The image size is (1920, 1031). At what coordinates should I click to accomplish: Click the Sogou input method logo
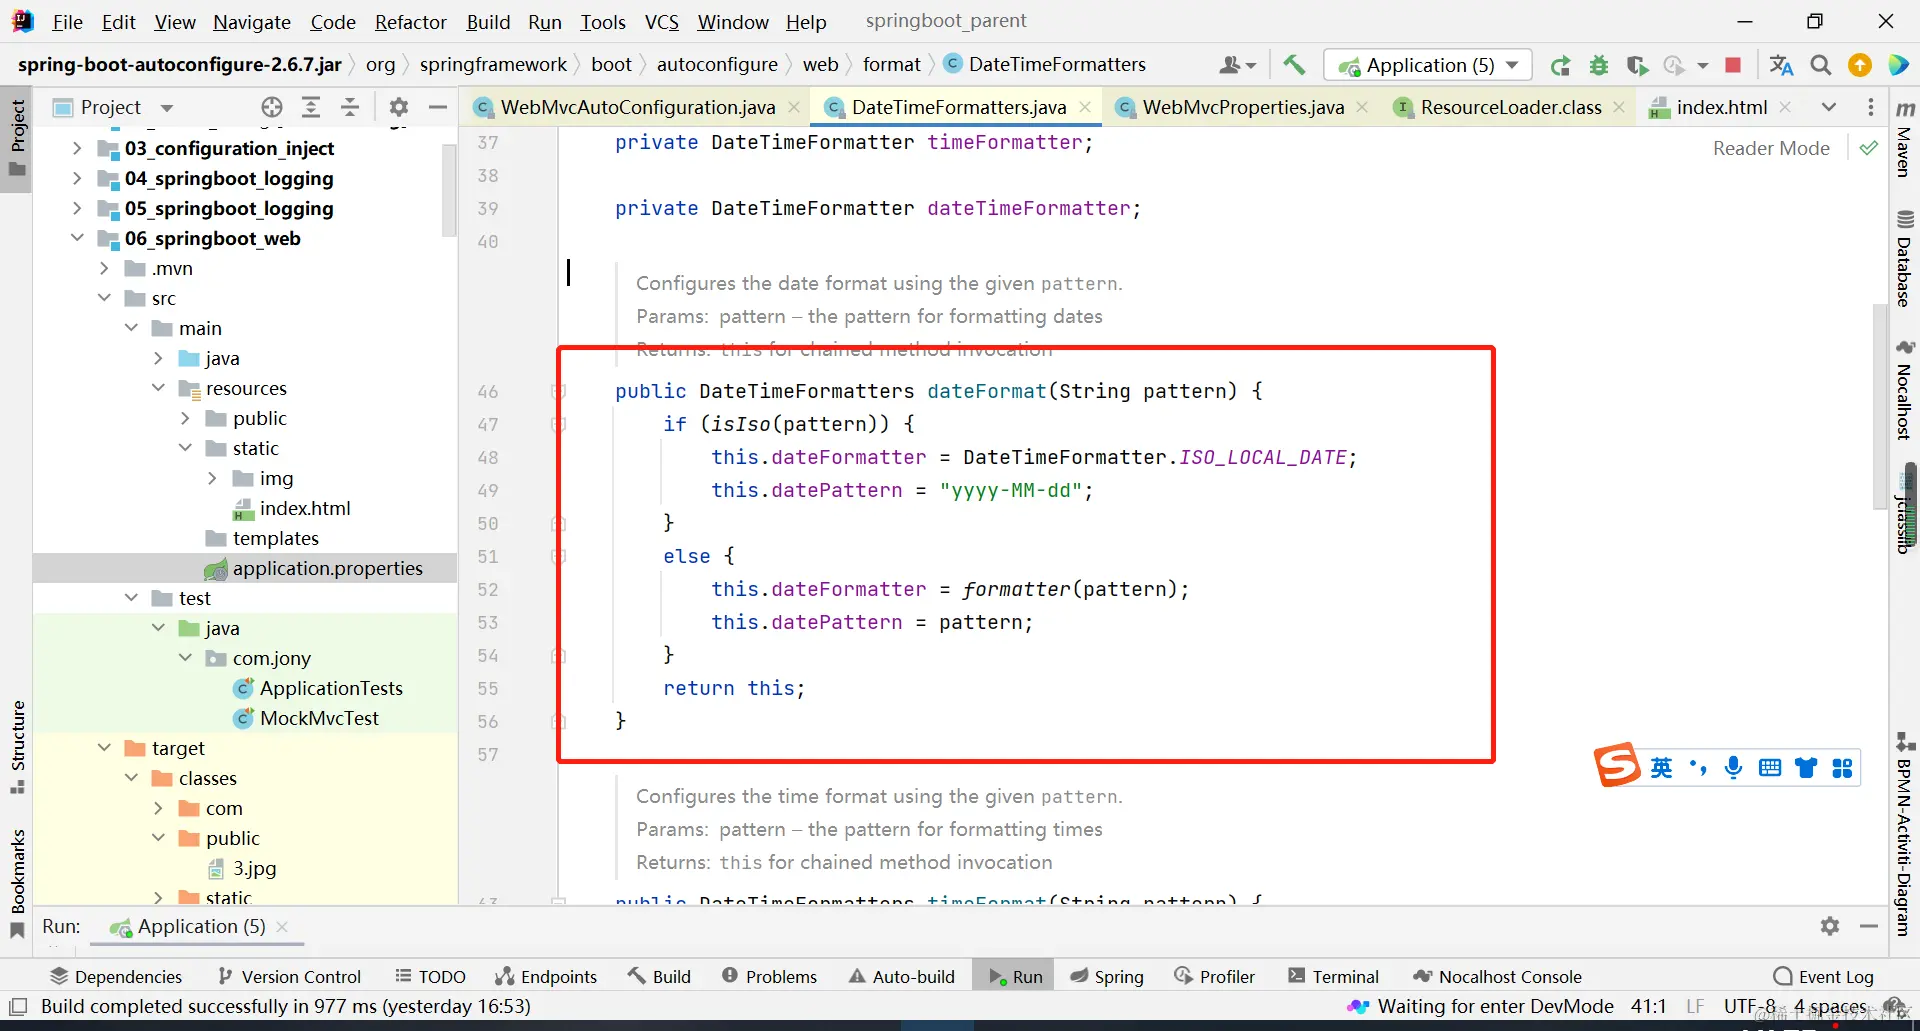coord(1617,765)
